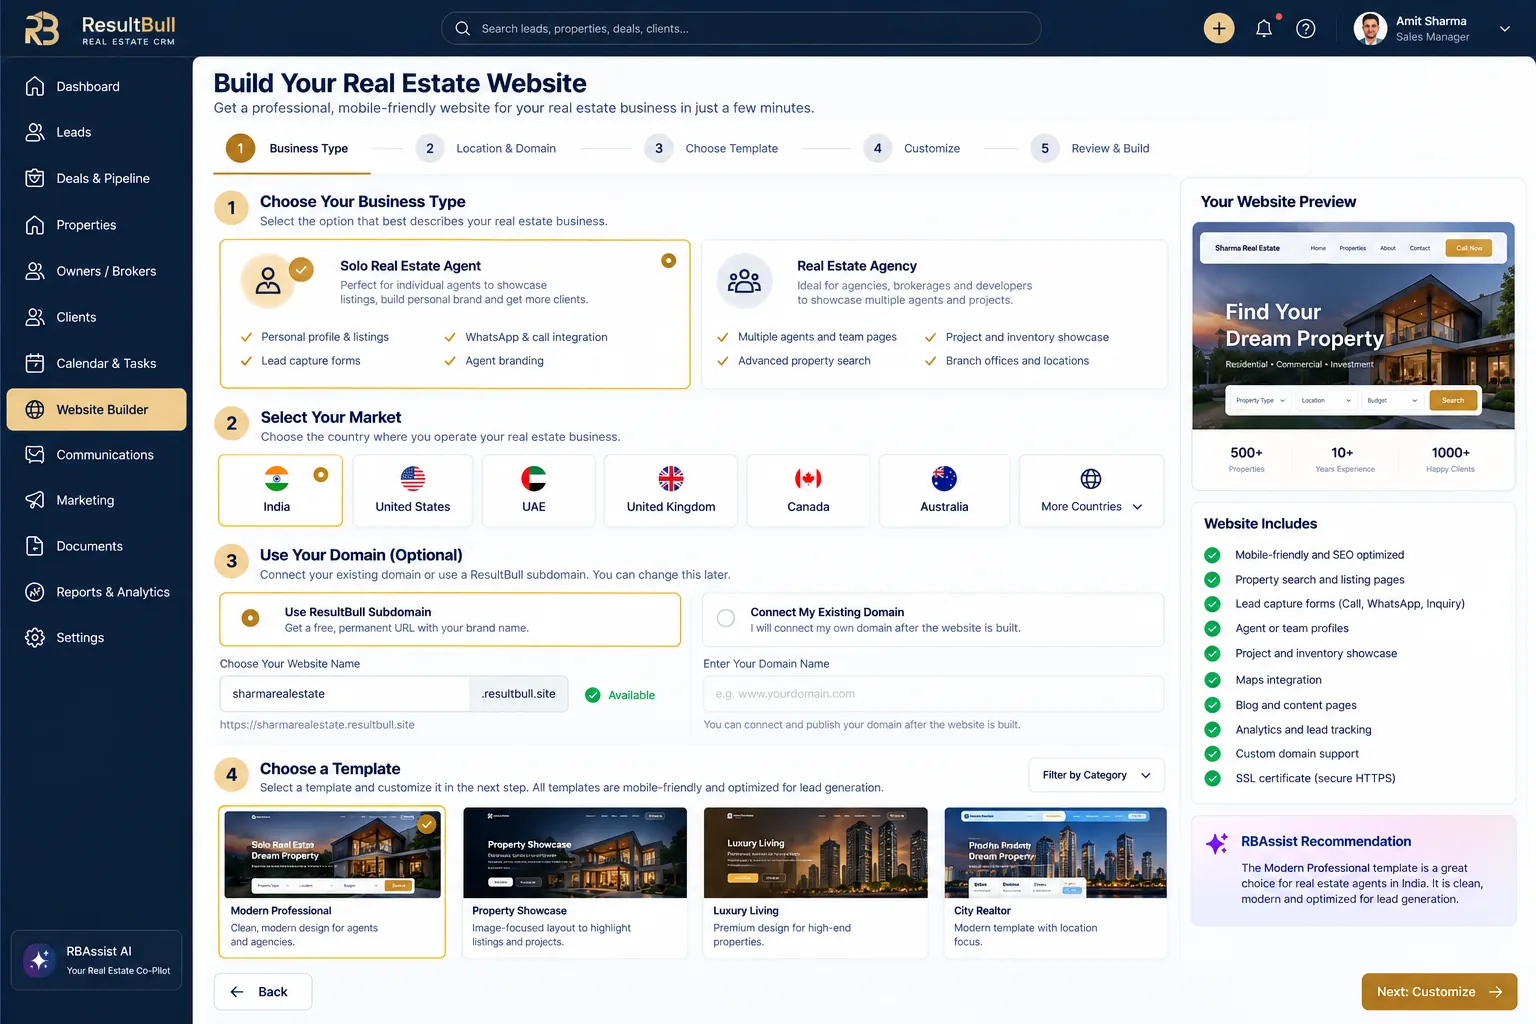Click the plus quick-add icon
The width and height of the screenshot is (1536, 1024).
click(x=1218, y=28)
